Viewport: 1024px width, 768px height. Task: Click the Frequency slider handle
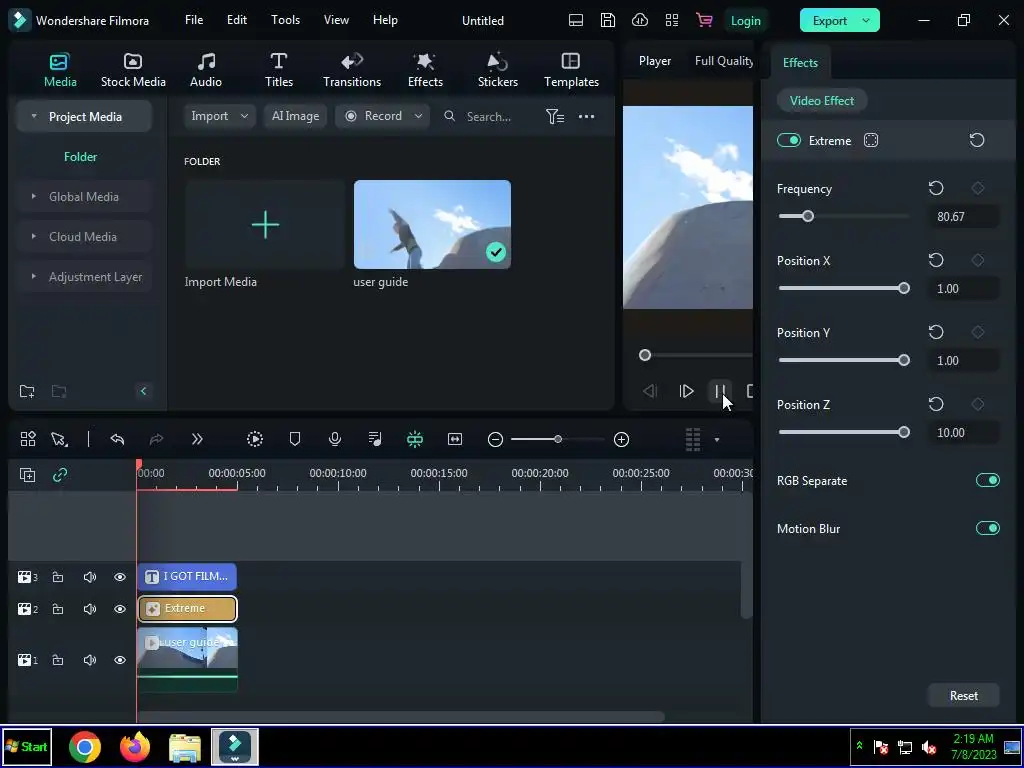click(808, 216)
